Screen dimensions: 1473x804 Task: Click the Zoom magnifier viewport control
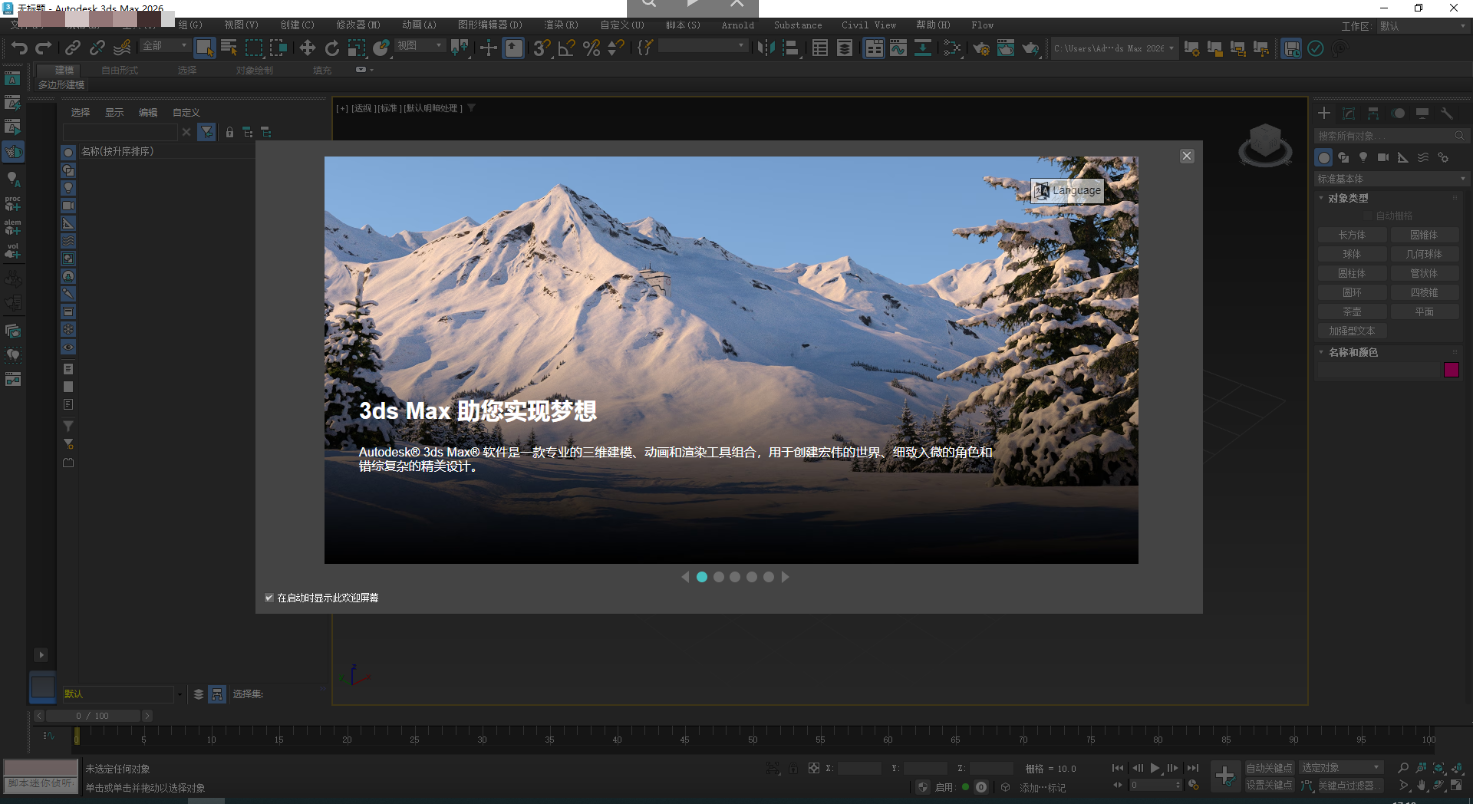coord(1403,768)
